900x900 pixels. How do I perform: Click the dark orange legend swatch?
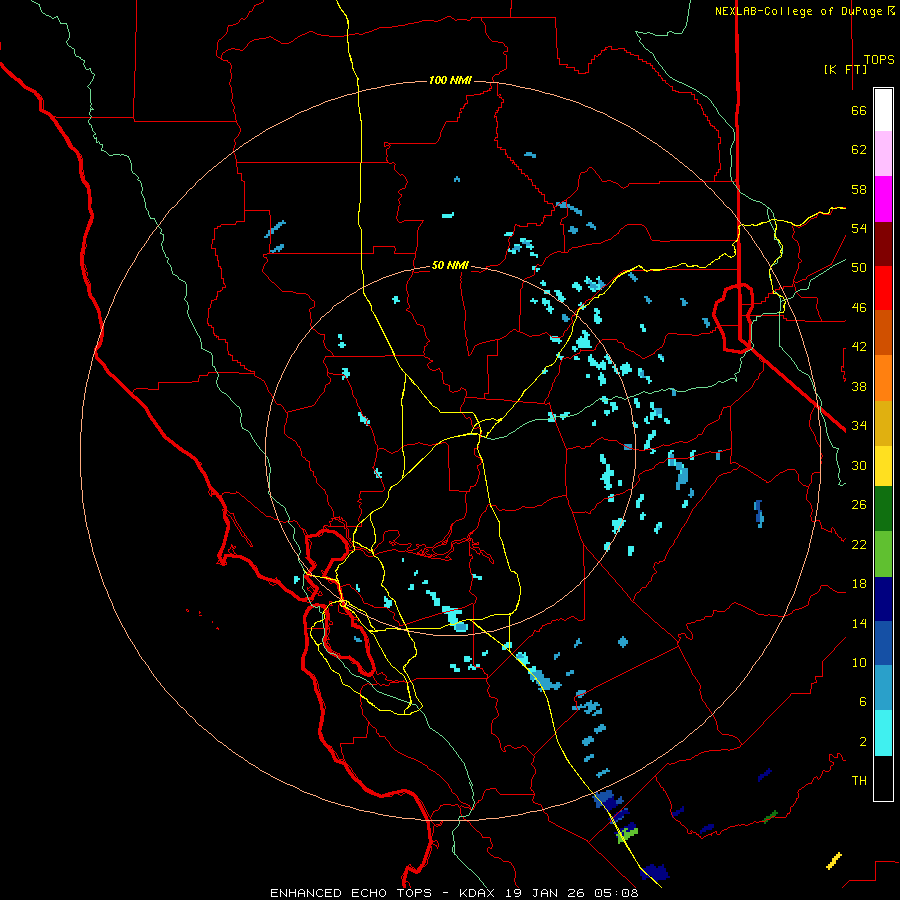tap(883, 332)
